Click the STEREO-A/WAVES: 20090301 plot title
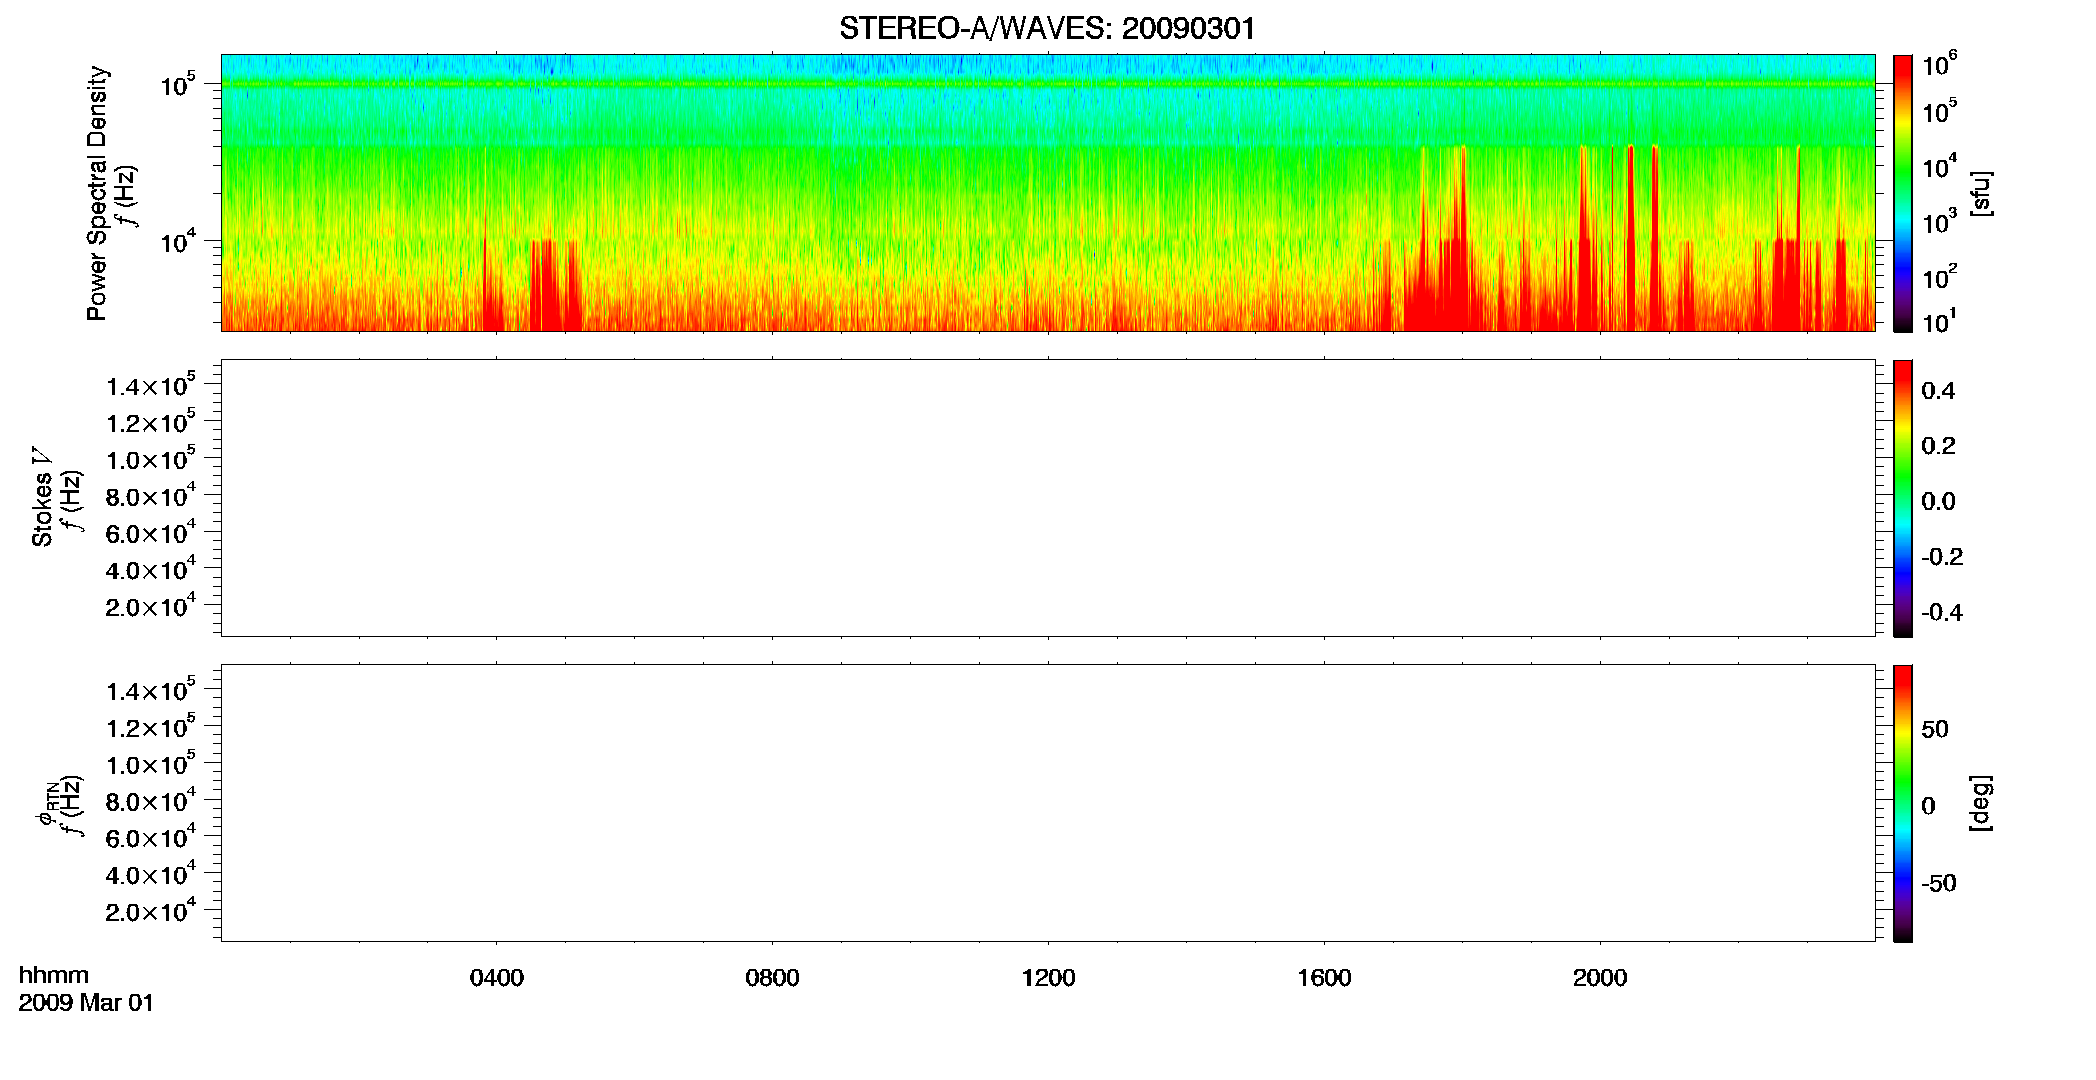This screenshot has height=1080, width=2096. [1047, 28]
